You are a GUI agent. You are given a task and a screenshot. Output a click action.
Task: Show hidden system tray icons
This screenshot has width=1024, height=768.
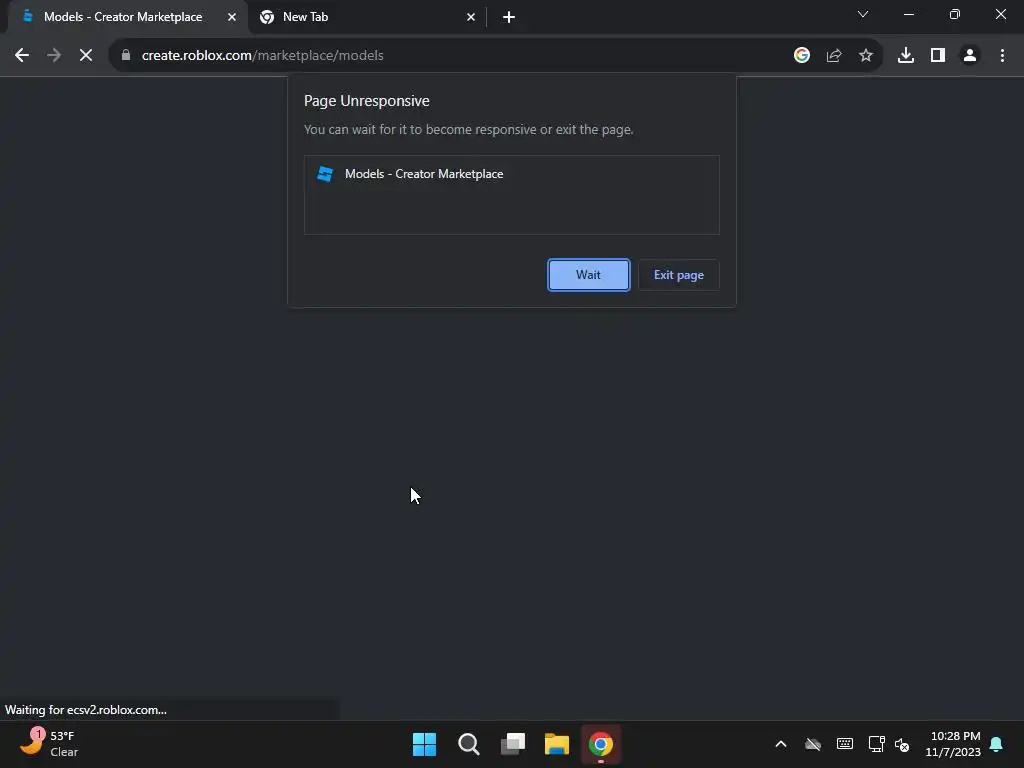tap(780, 744)
